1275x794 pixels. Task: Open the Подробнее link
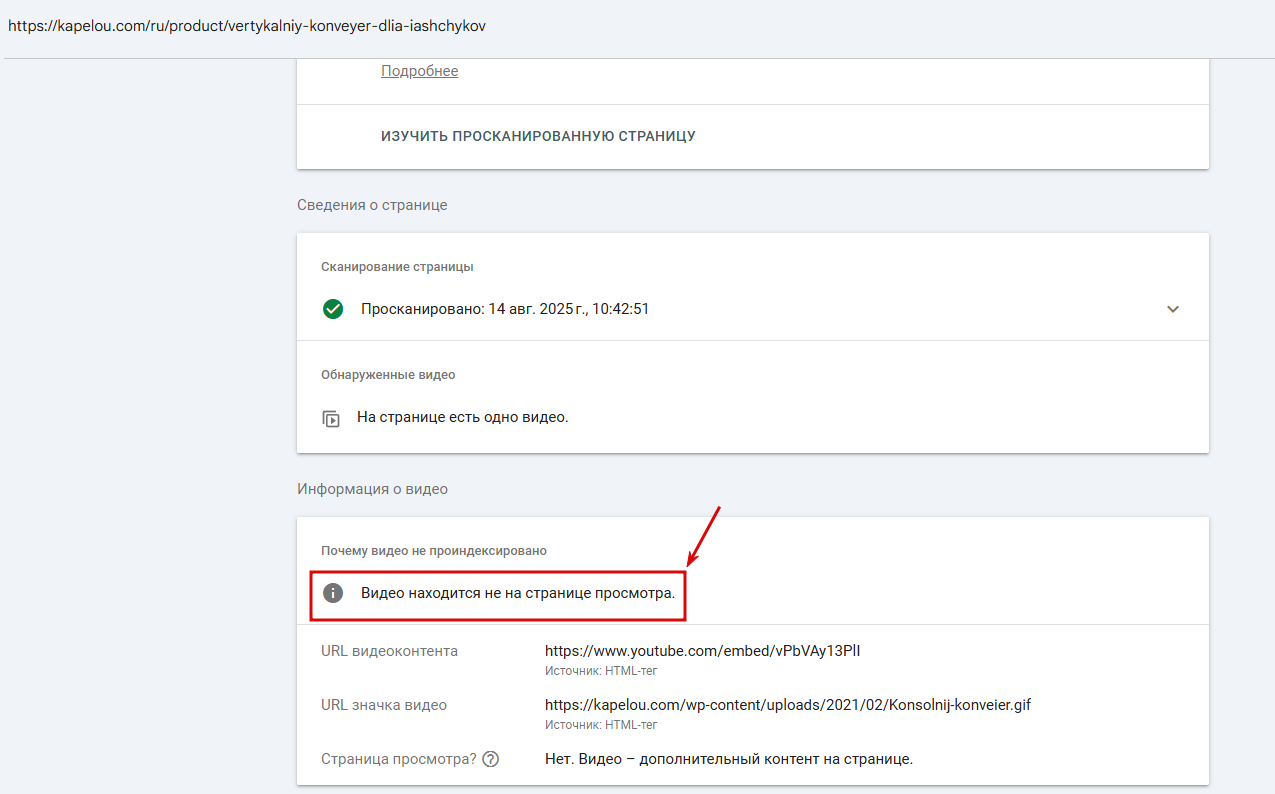(x=420, y=71)
